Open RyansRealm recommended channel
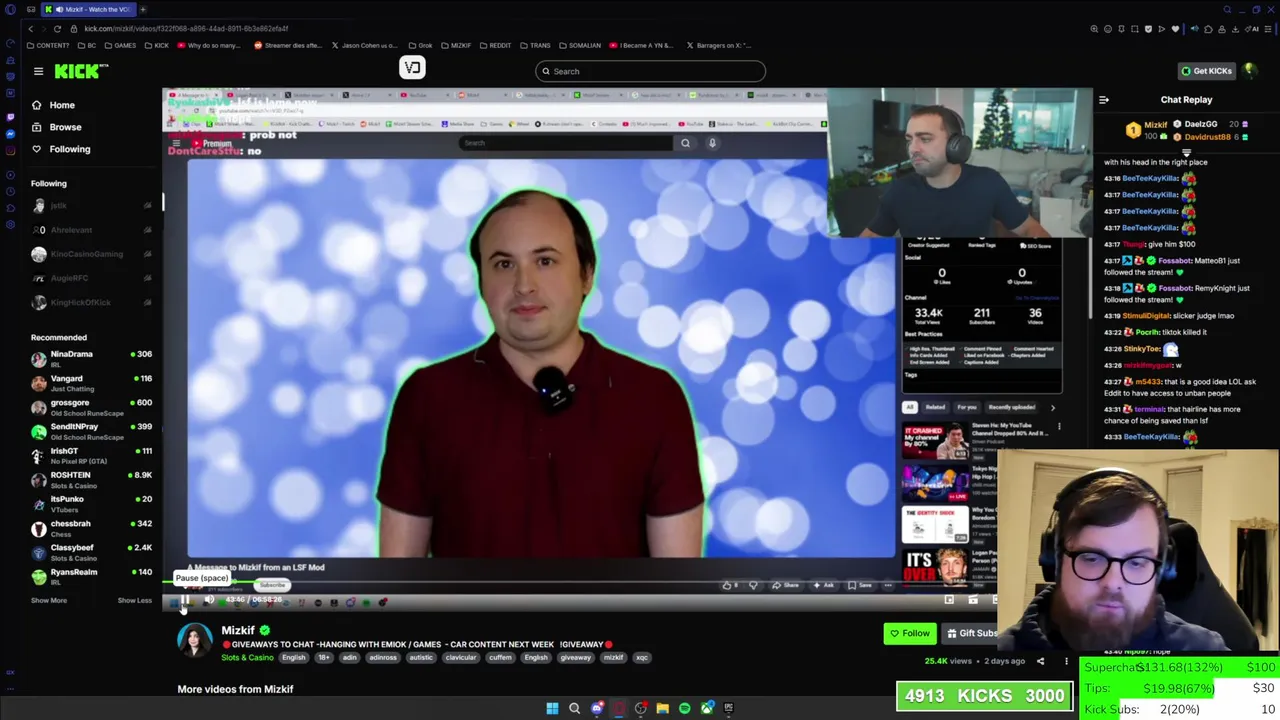Image resolution: width=1280 pixels, height=720 pixels. (x=92, y=576)
